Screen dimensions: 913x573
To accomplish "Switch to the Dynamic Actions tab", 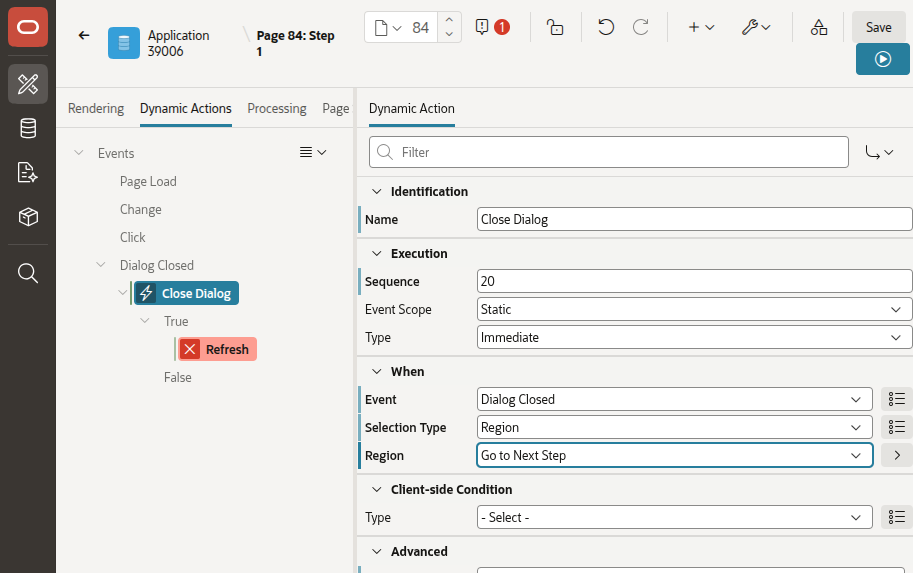I will [186, 108].
